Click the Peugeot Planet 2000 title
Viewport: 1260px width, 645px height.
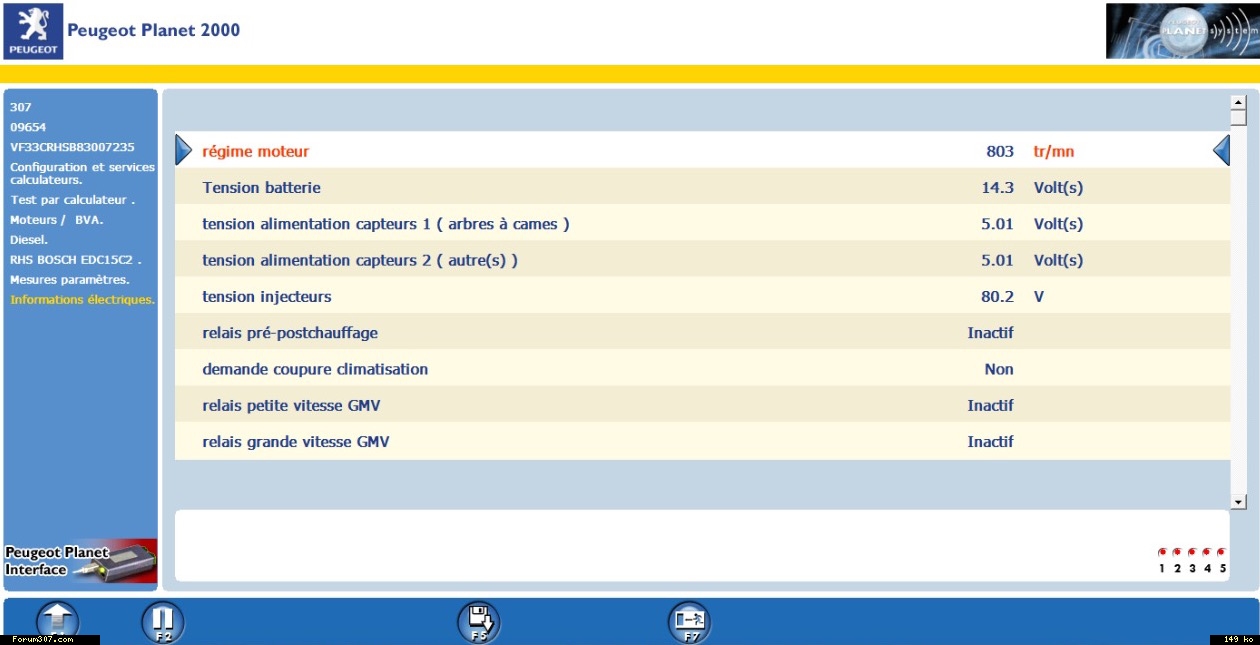click(154, 30)
